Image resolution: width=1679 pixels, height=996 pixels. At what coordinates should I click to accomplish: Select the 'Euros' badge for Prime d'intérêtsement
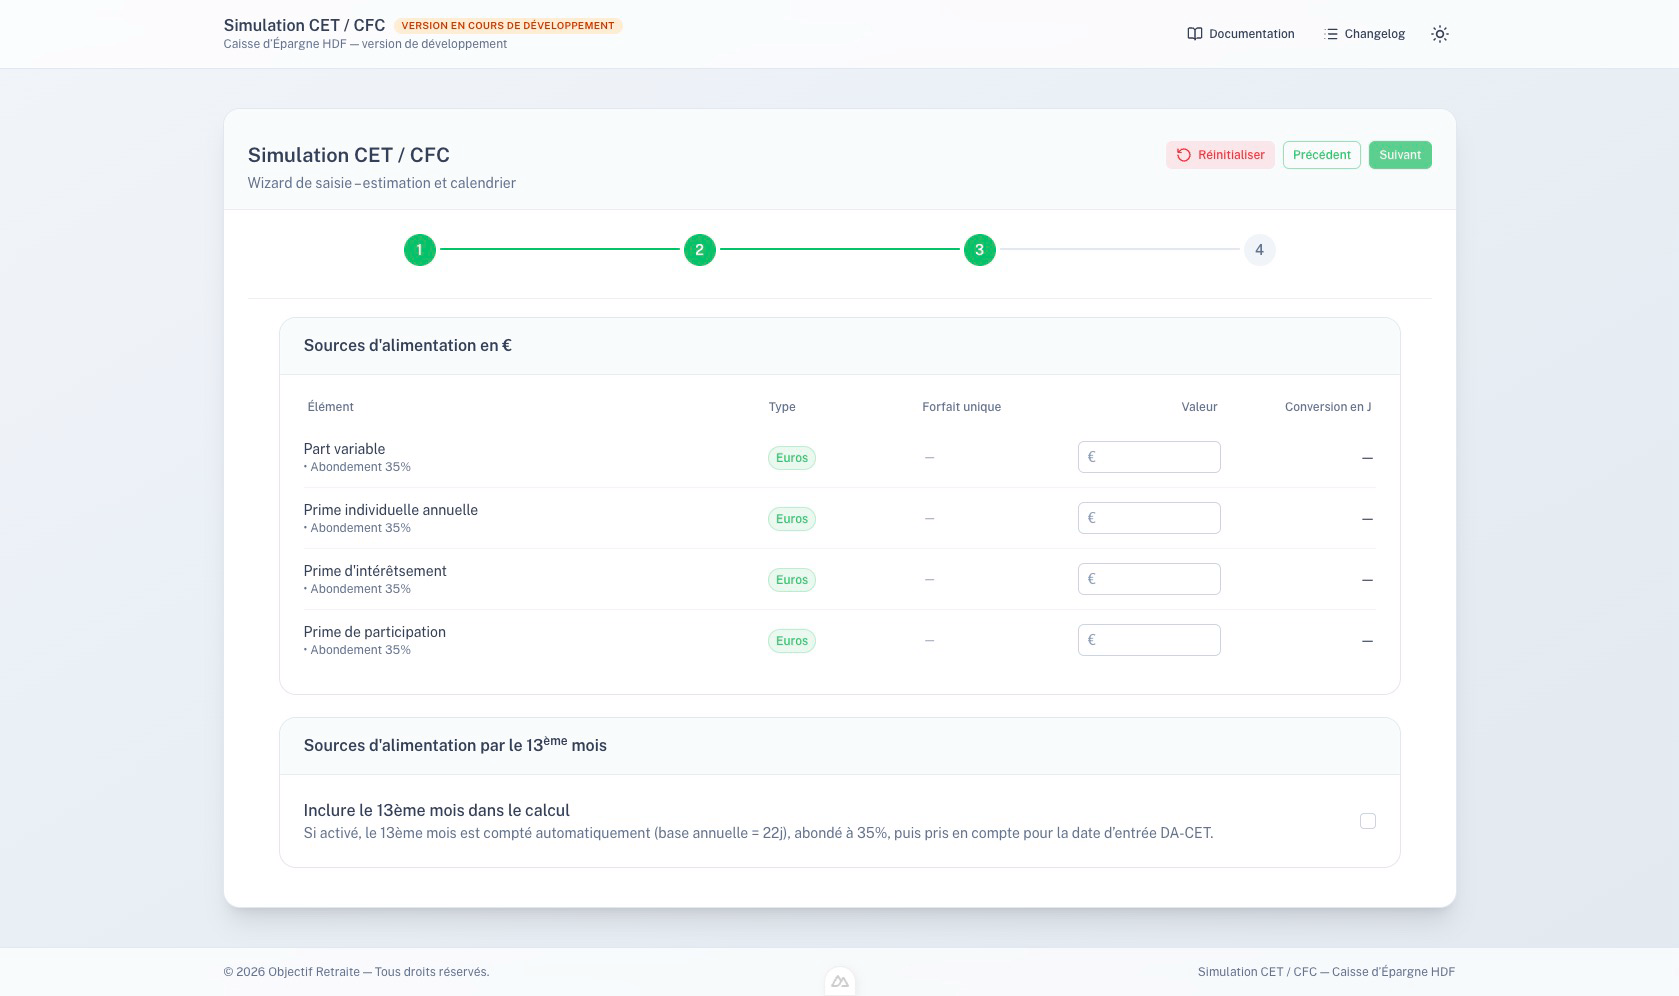click(x=791, y=579)
